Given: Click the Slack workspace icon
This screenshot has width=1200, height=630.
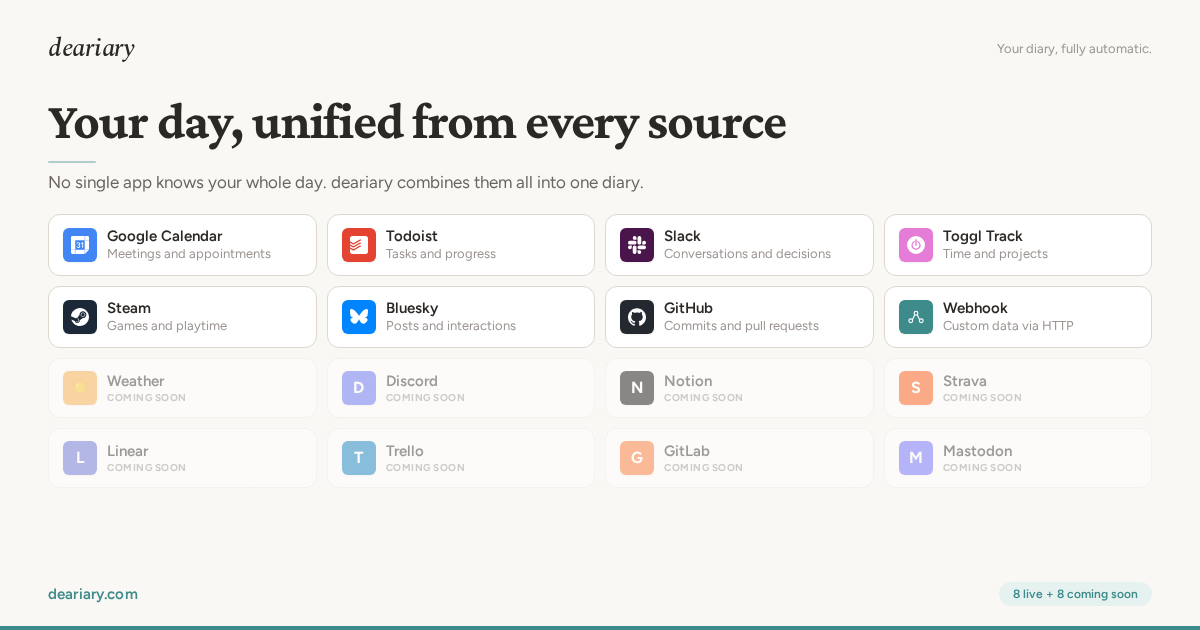Looking at the screenshot, I should 637,244.
